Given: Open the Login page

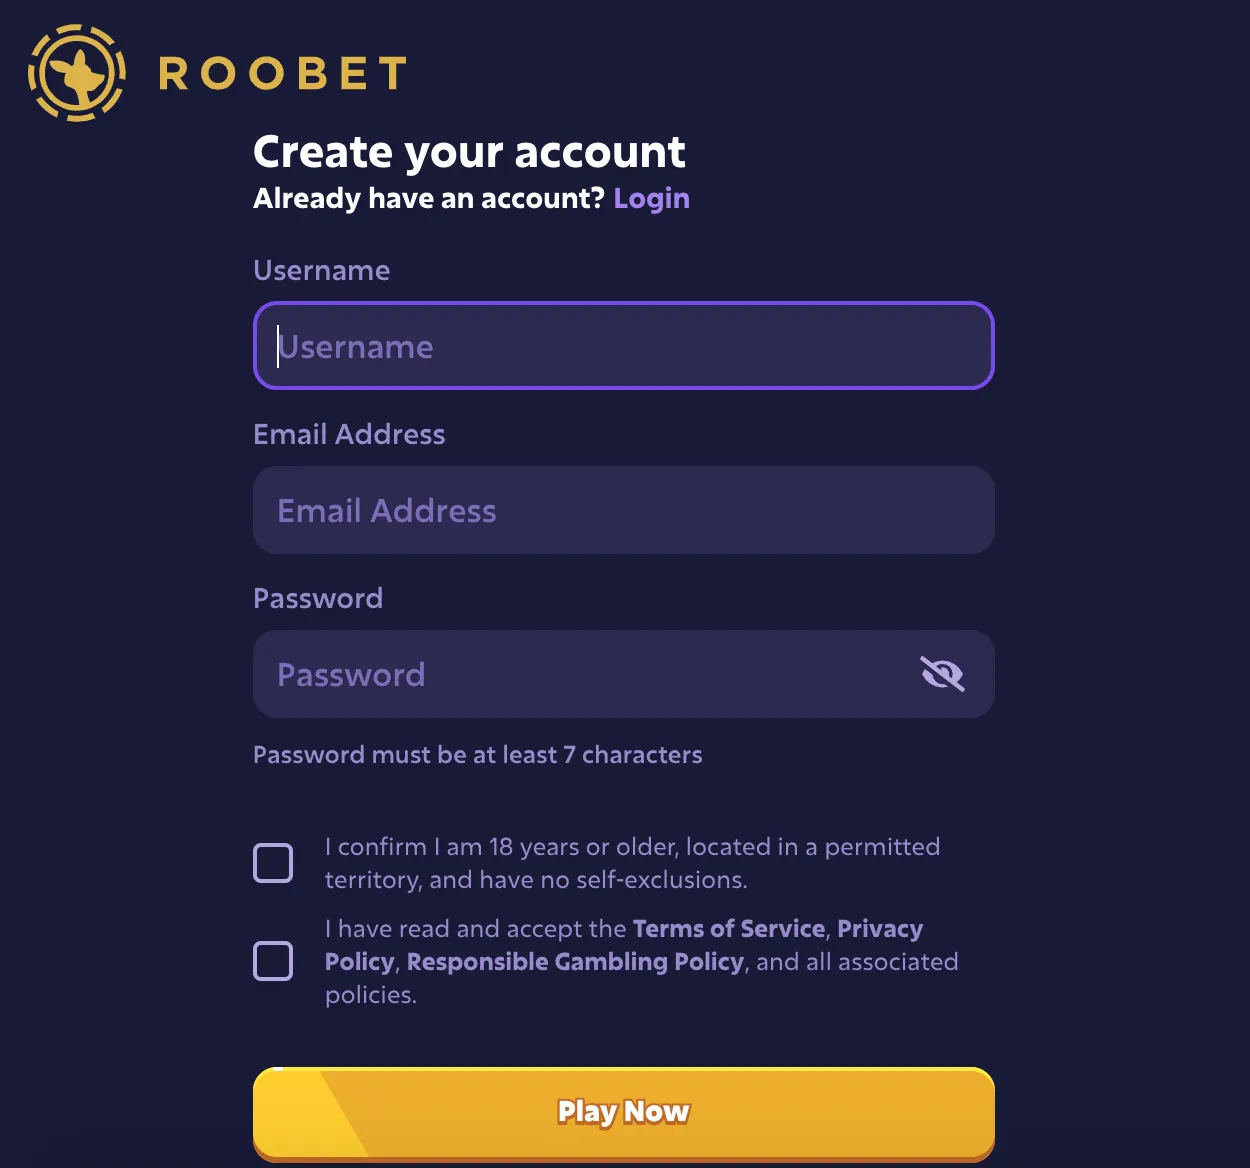Looking at the screenshot, I should (x=651, y=198).
